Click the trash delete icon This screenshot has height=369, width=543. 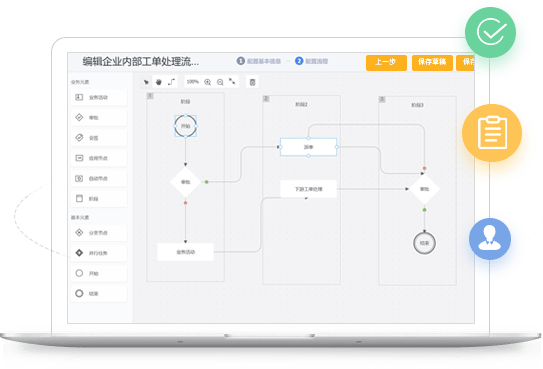[252, 82]
